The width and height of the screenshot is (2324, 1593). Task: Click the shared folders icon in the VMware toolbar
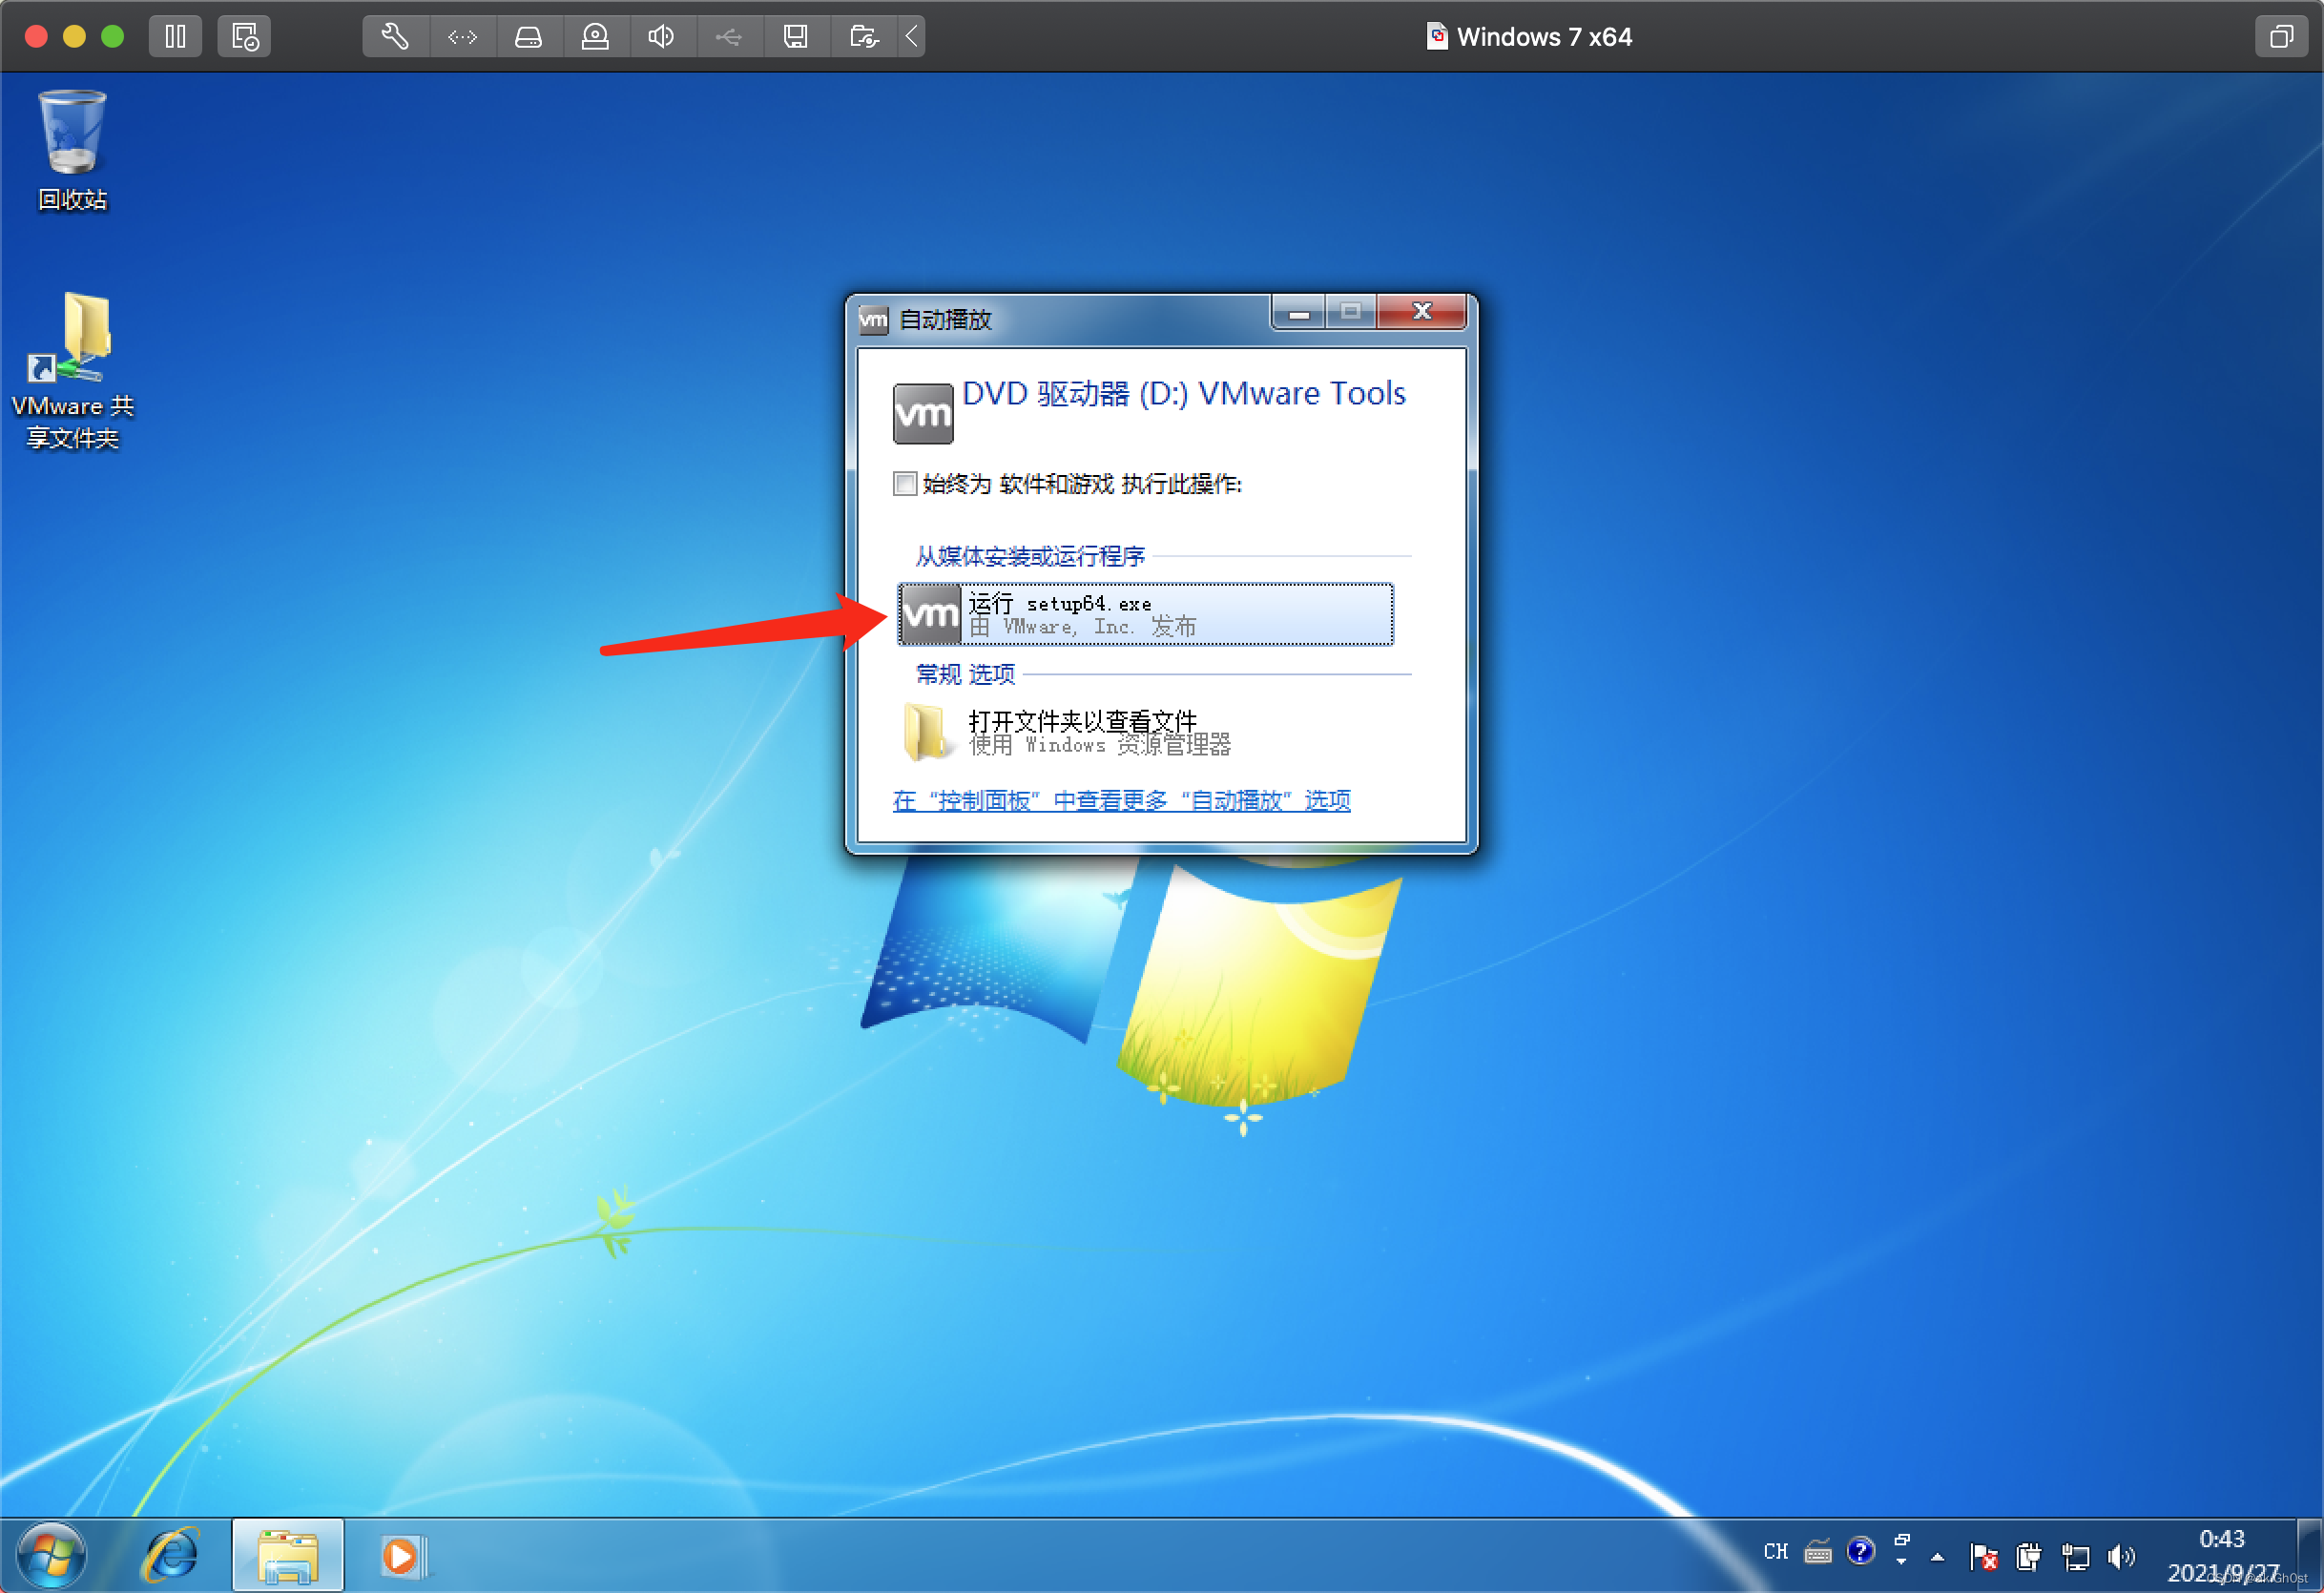coord(863,37)
